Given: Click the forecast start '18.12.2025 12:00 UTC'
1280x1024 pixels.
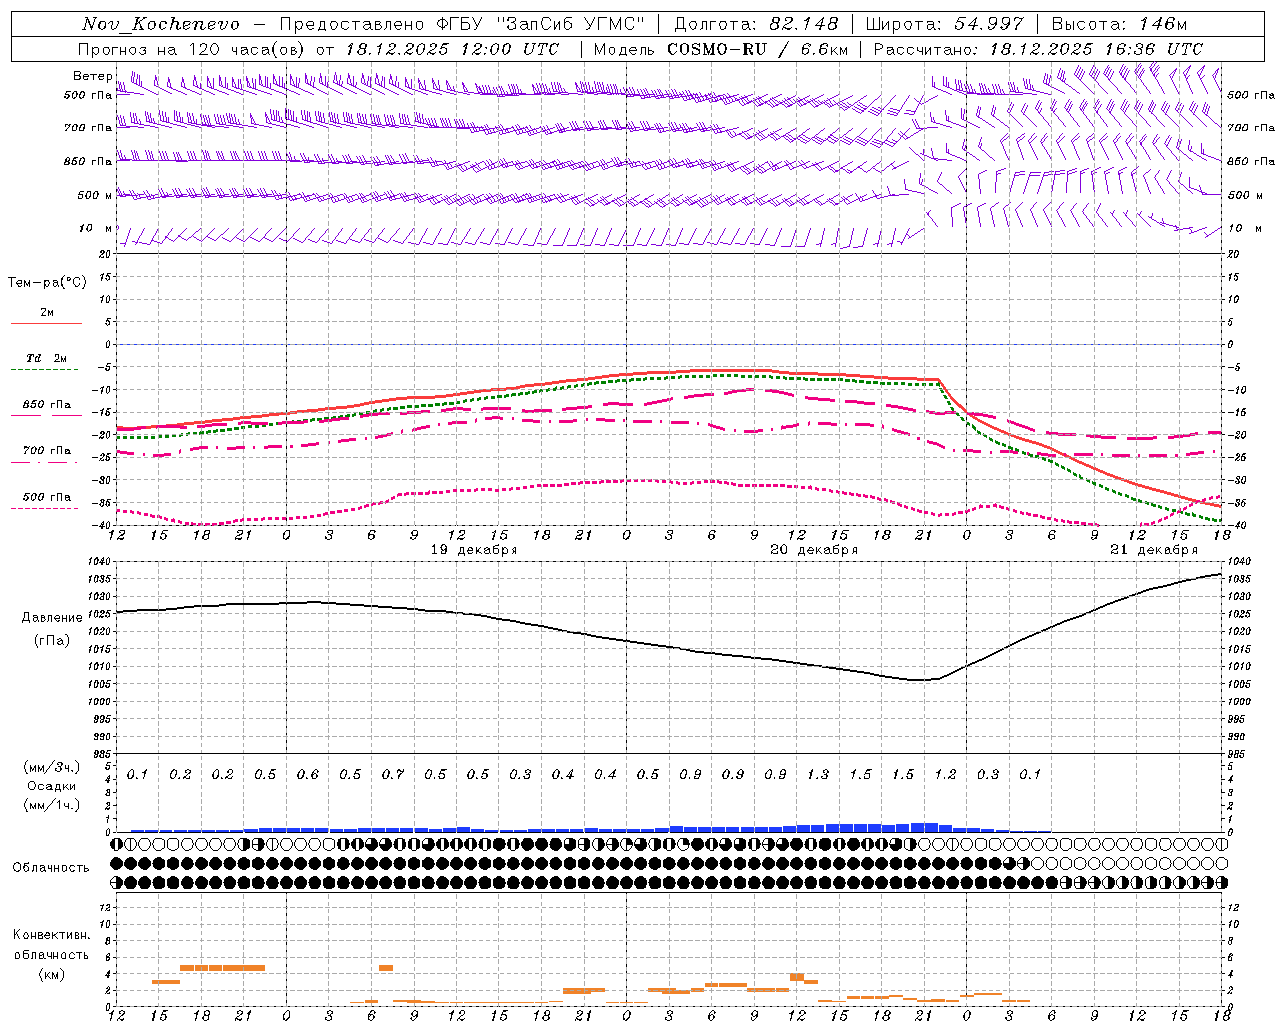Looking at the screenshot, I should point(452,49).
